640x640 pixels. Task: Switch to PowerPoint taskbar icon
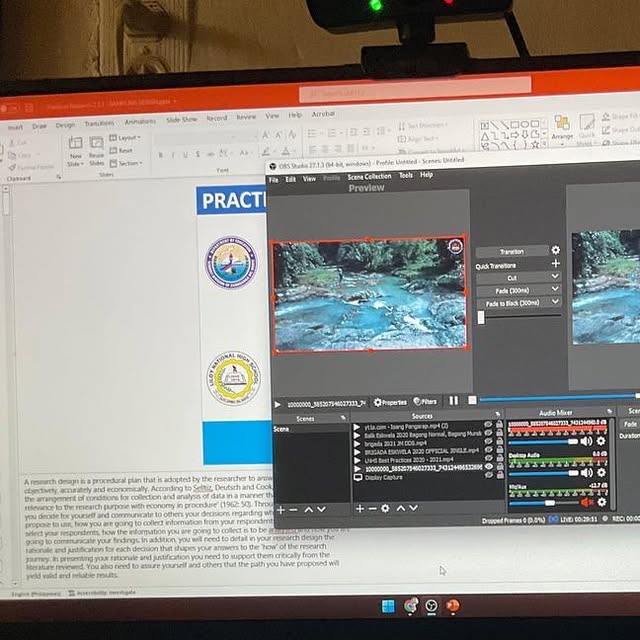pyautogui.click(x=453, y=605)
